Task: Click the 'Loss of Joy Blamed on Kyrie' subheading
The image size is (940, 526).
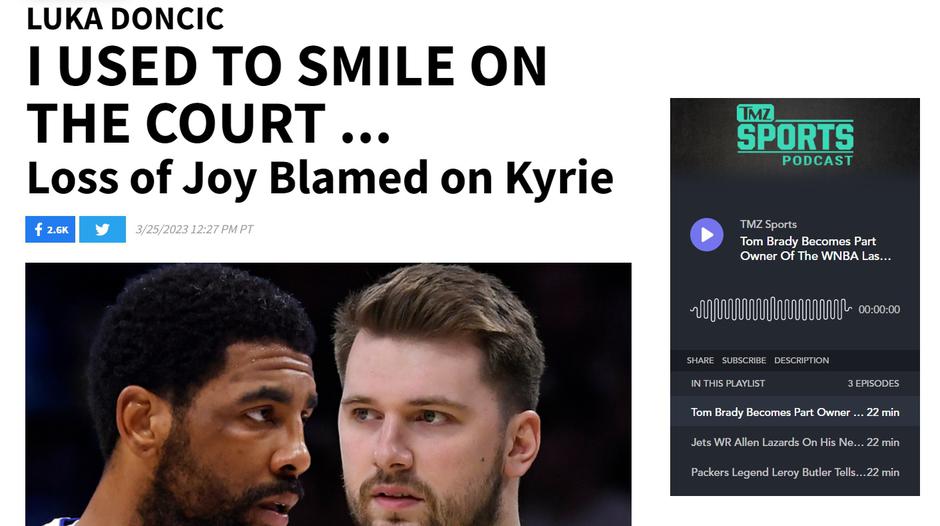Action: (320, 179)
